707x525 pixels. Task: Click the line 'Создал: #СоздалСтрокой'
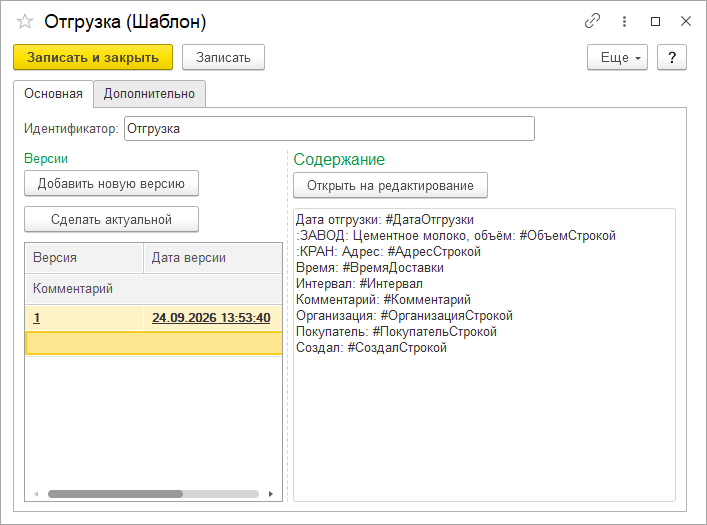[371, 348]
